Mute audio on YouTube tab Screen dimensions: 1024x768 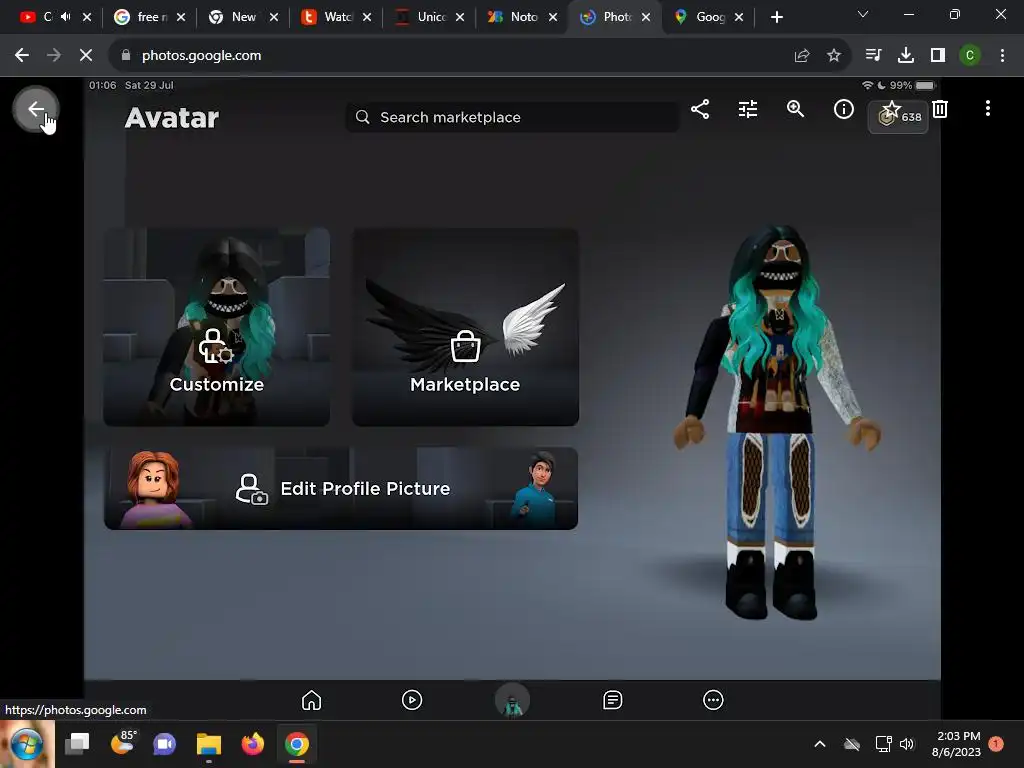point(65,16)
